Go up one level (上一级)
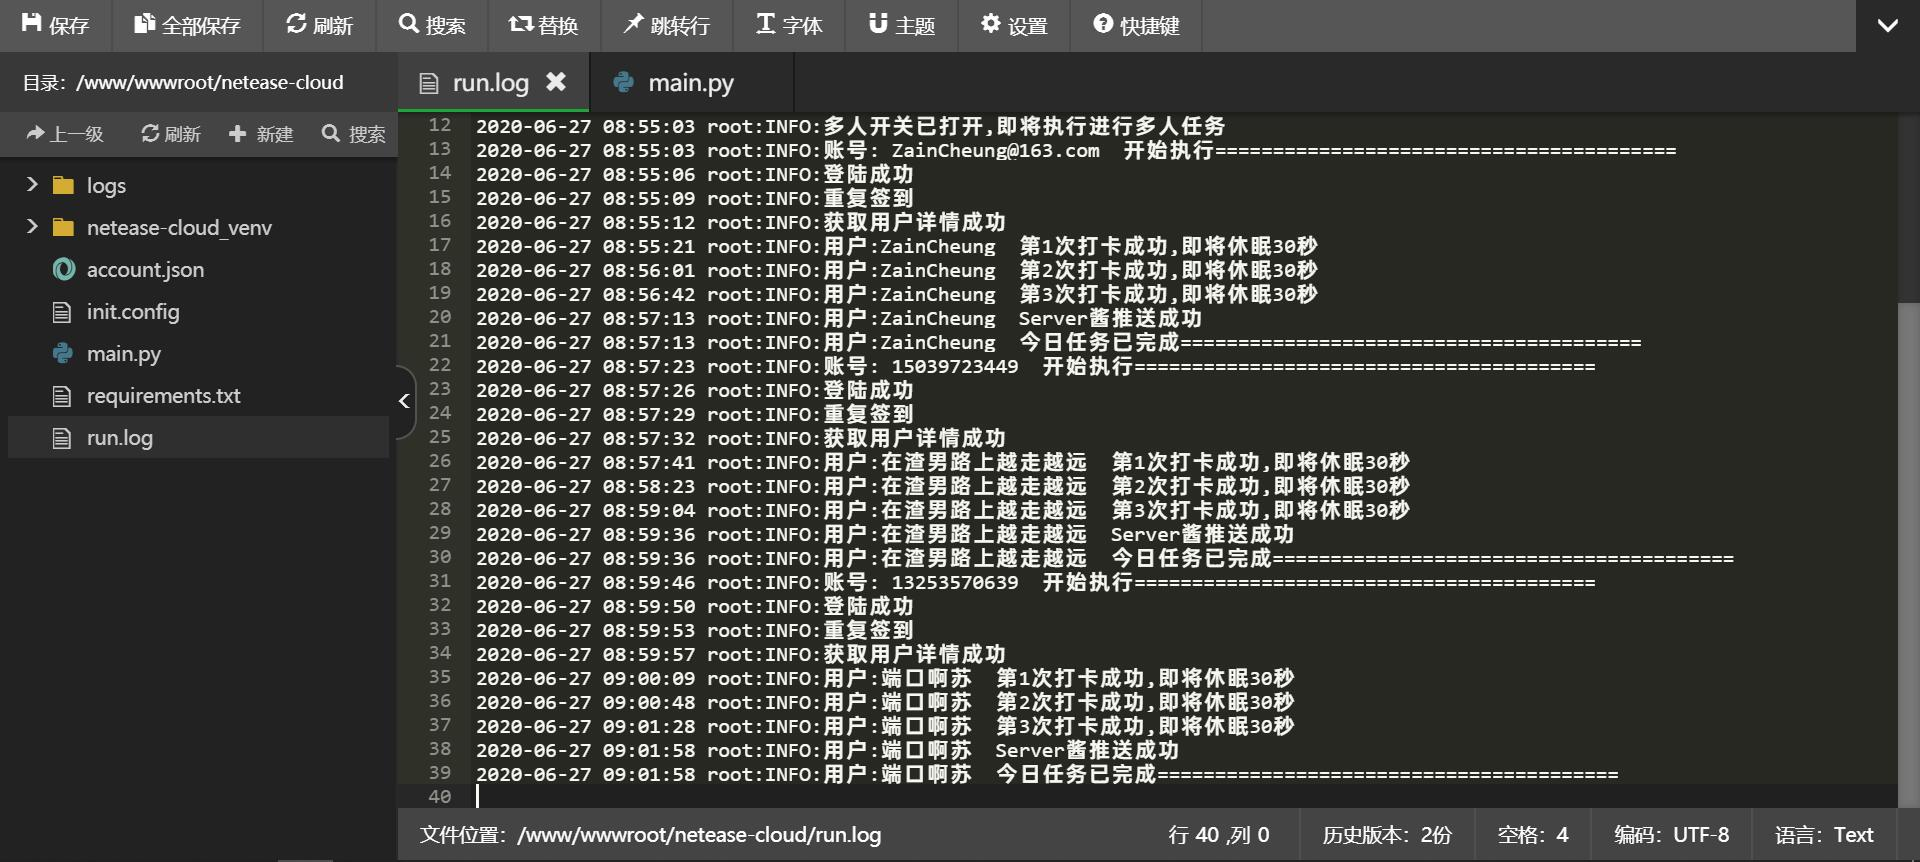This screenshot has width=1920, height=862. pyautogui.click(x=65, y=134)
